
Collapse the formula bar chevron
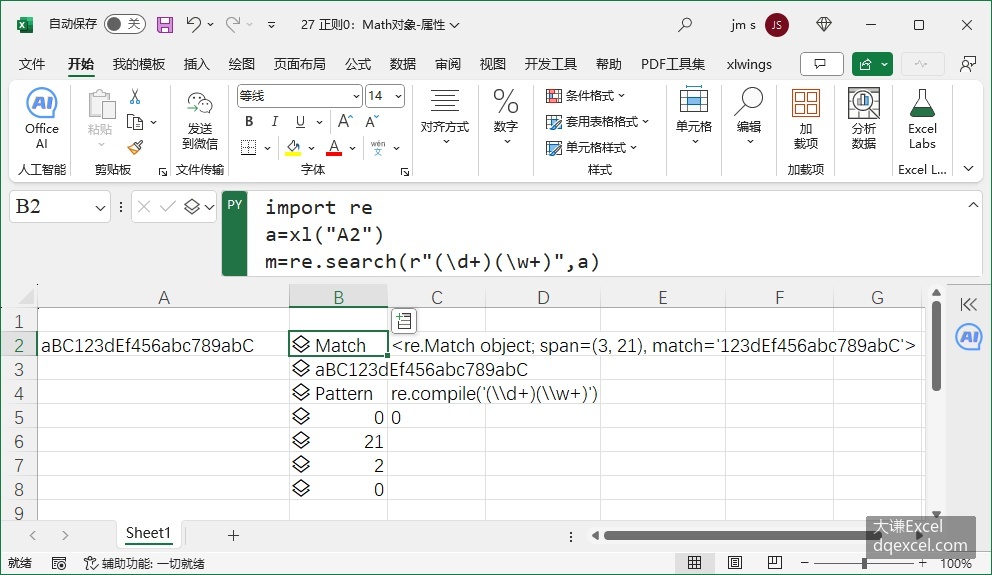point(973,205)
